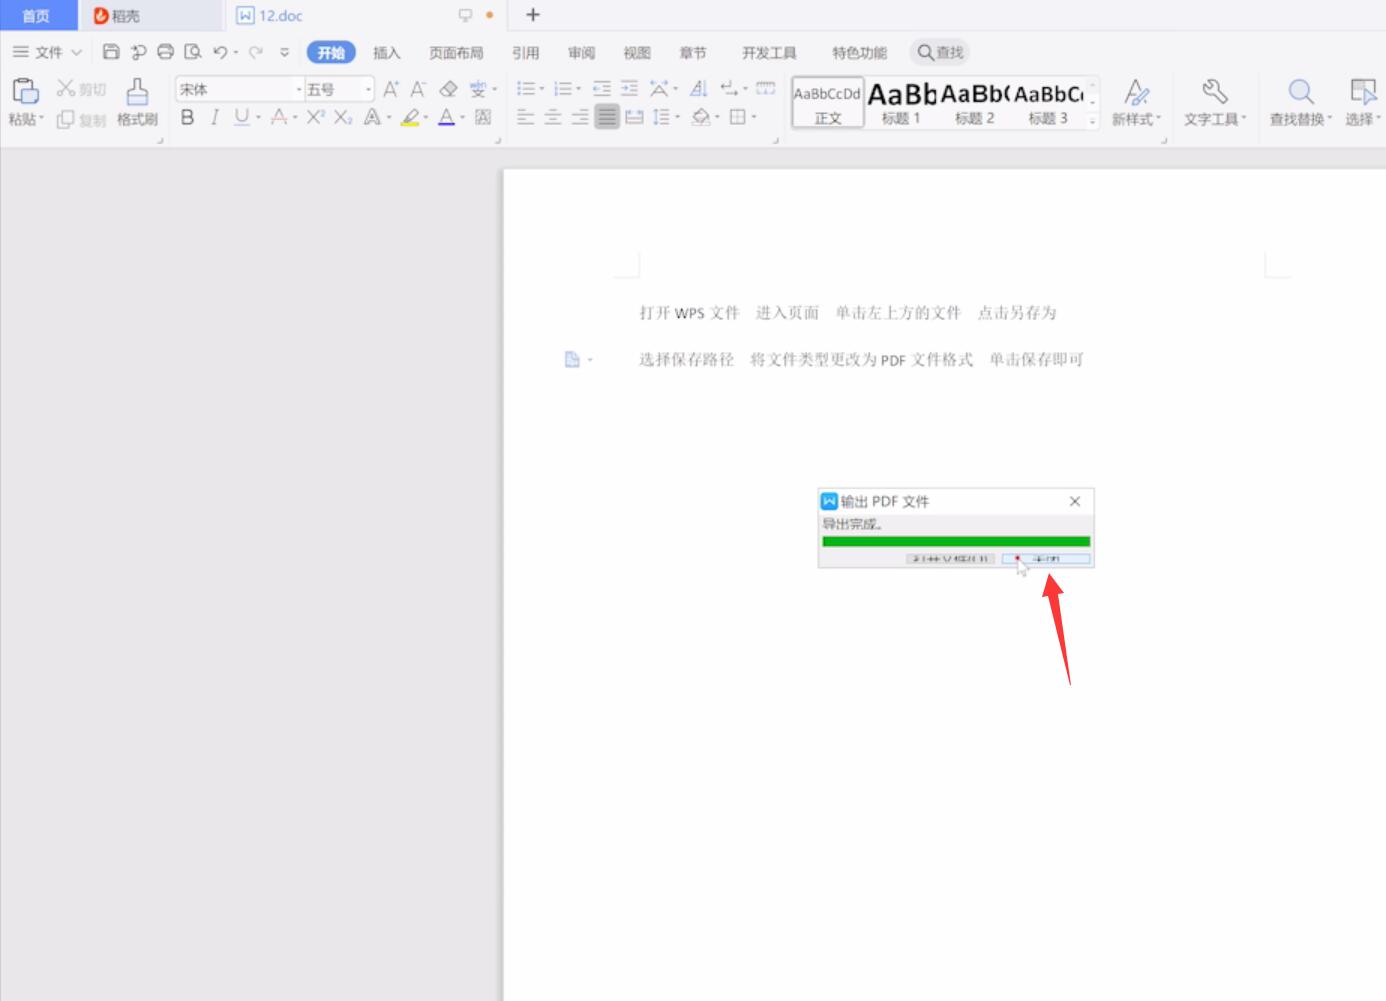
Task: Click the Character Border icon
Action: (483, 117)
